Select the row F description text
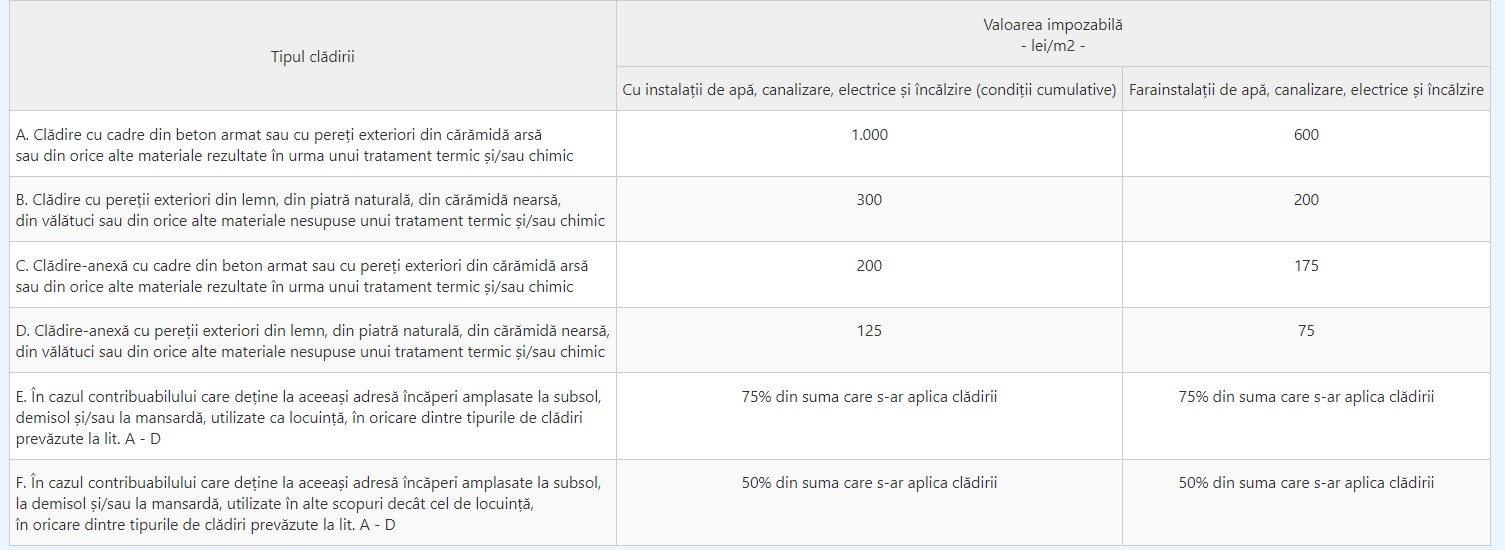 click(308, 503)
